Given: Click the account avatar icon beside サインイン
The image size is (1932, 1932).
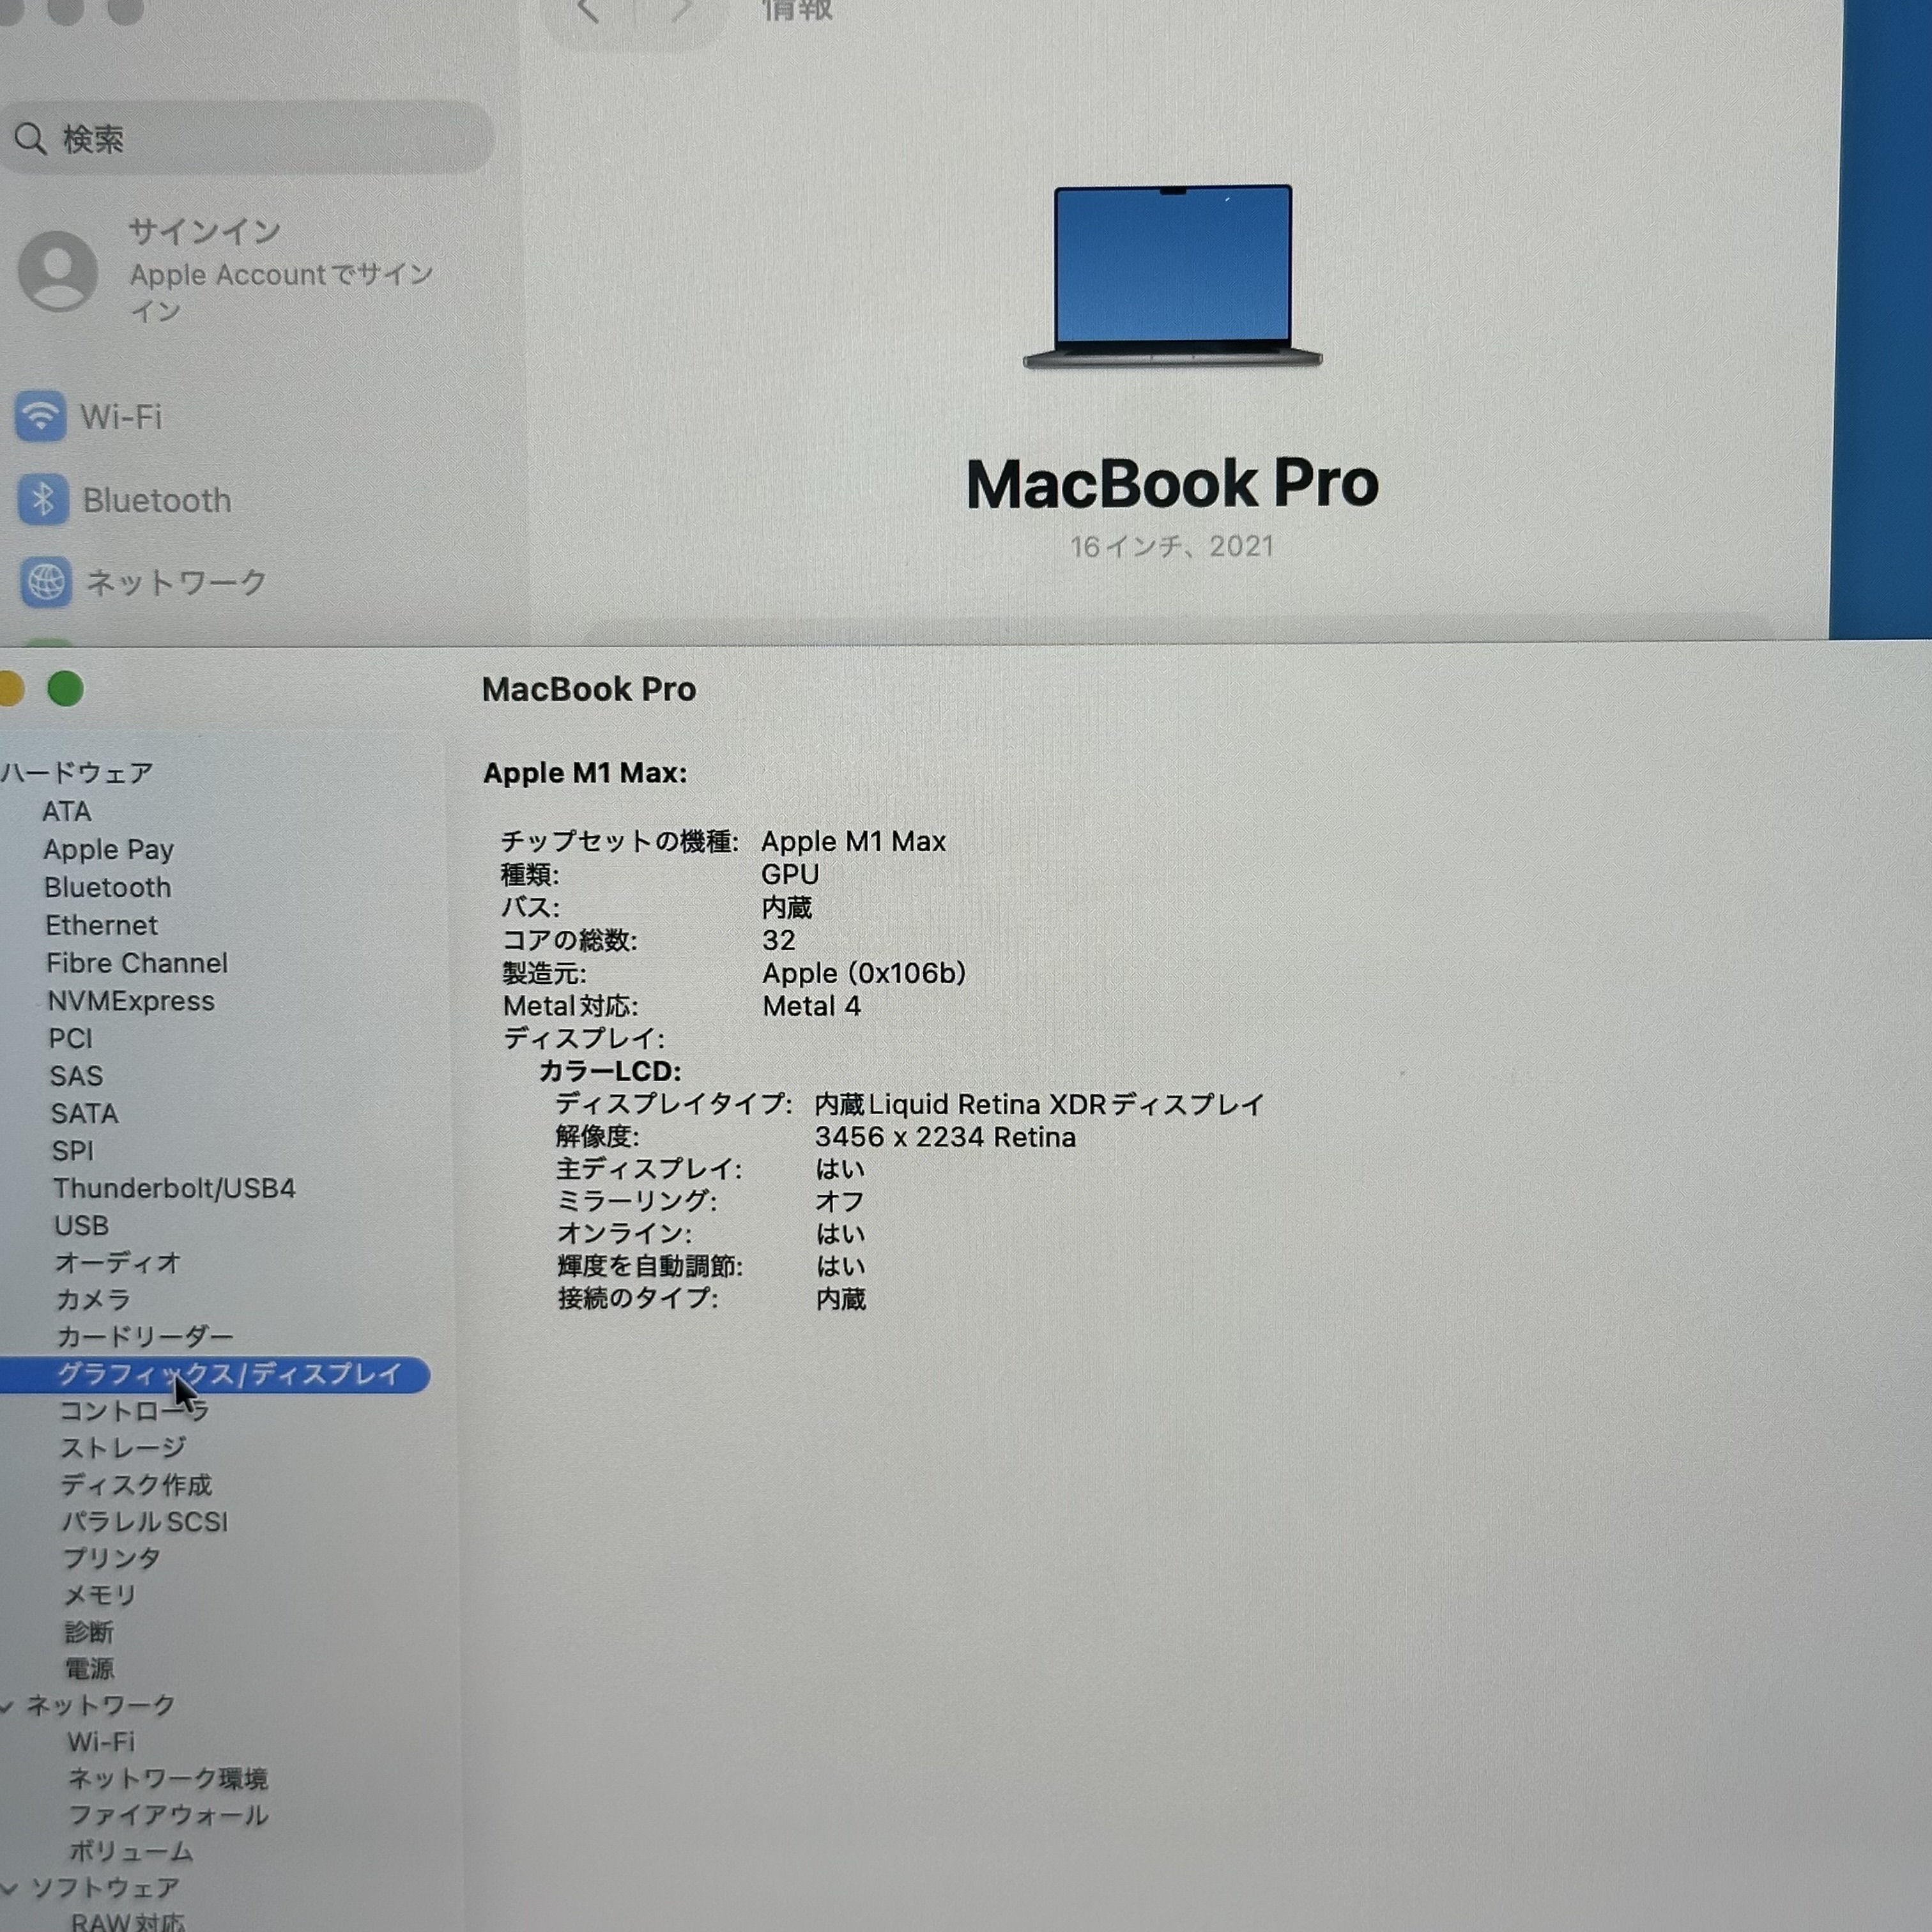Looking at the screenshot, I should [58, 271].
